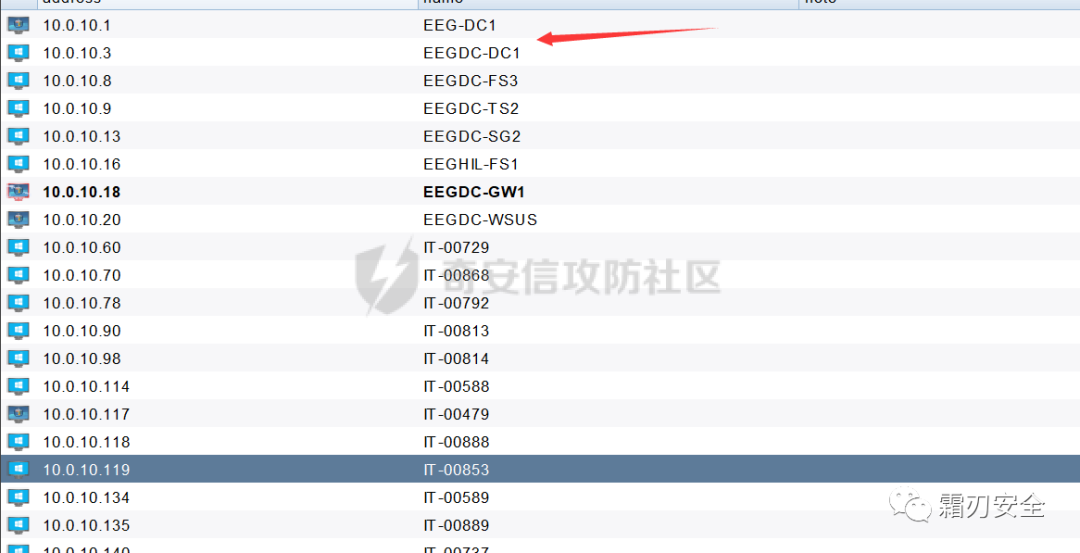This screenshot has height=553, width=1080.
Task: Select the EEGDC-WSUS host name
Action: pos(480,220)
